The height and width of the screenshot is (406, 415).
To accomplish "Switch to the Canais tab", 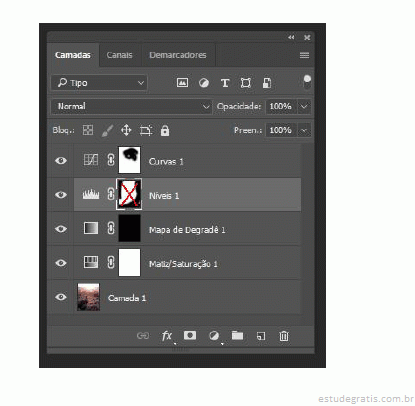I will coord(119,55).
